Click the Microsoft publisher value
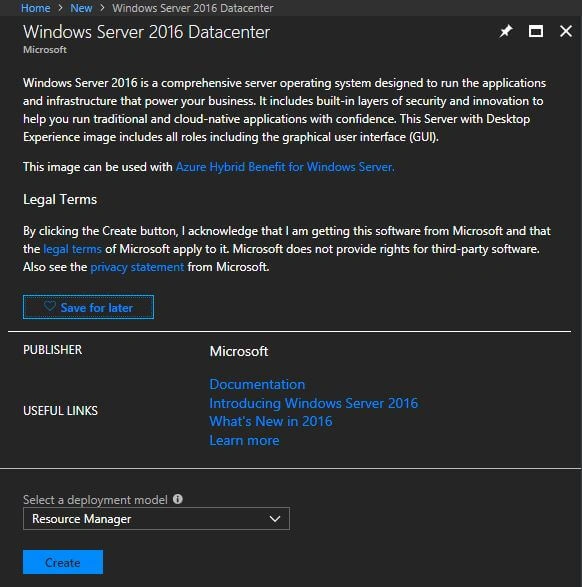582x587 pixels. click(239, 351)
